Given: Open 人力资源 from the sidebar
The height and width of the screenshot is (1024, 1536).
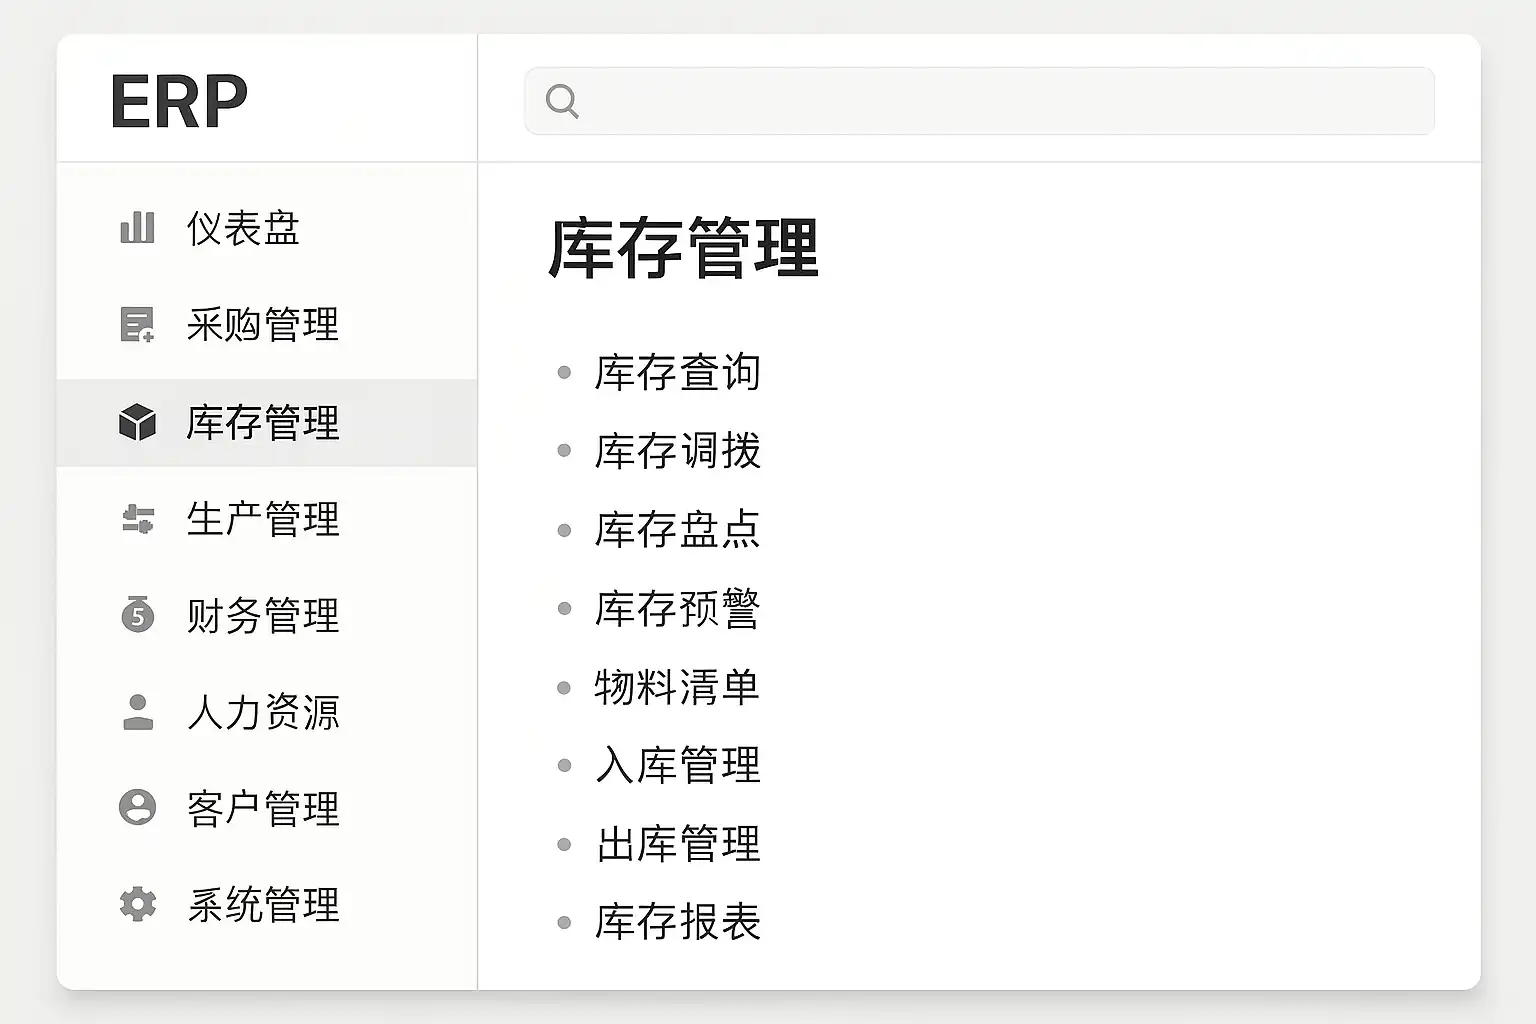Looking at the screenshot, I should pyautogui.click(x=263, y=713).
